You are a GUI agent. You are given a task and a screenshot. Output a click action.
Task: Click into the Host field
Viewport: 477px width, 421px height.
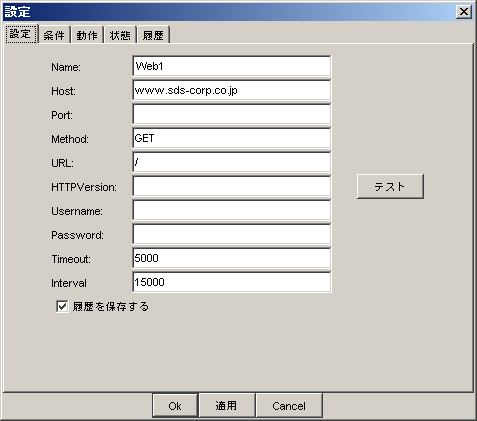[232, 90]
